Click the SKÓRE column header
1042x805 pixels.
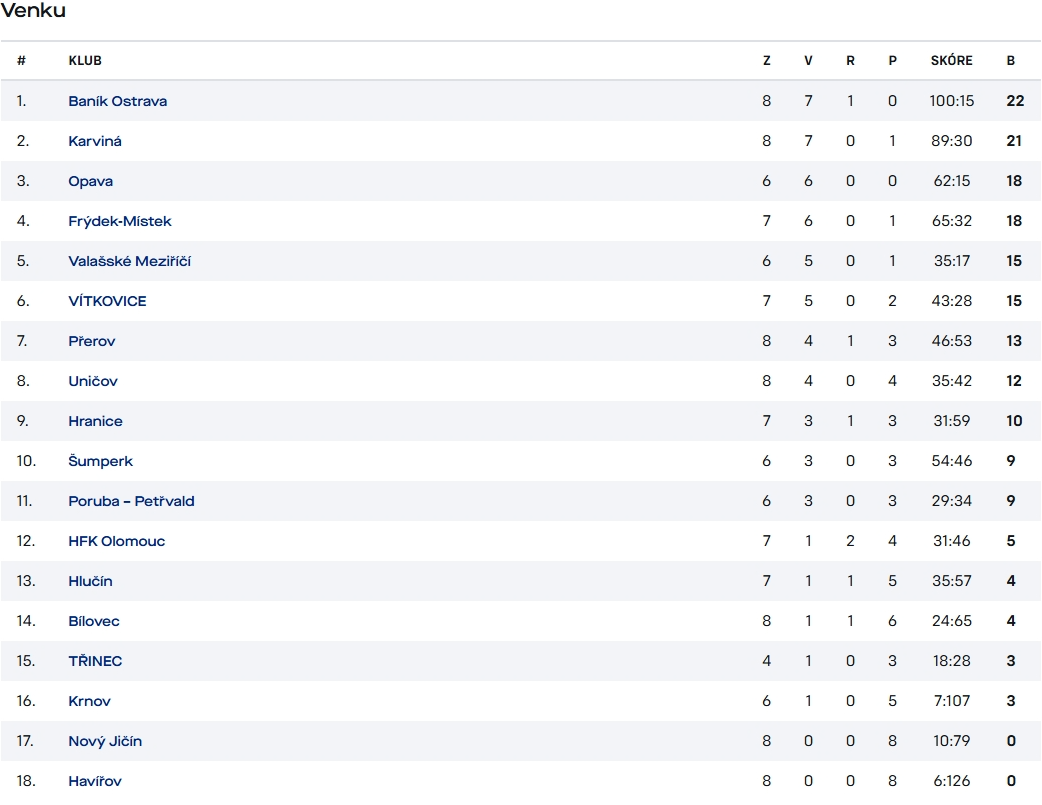point(951,61)
